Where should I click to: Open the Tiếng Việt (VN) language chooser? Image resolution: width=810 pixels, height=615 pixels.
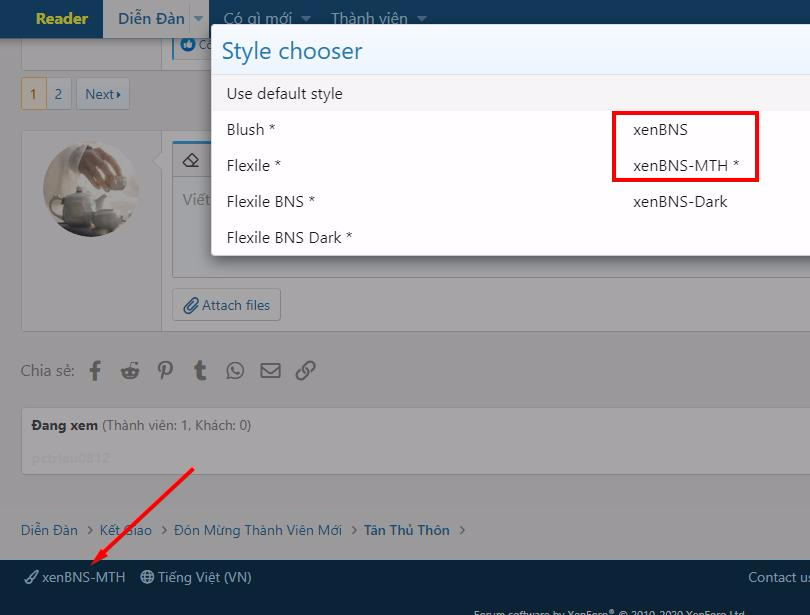[196, 577]
